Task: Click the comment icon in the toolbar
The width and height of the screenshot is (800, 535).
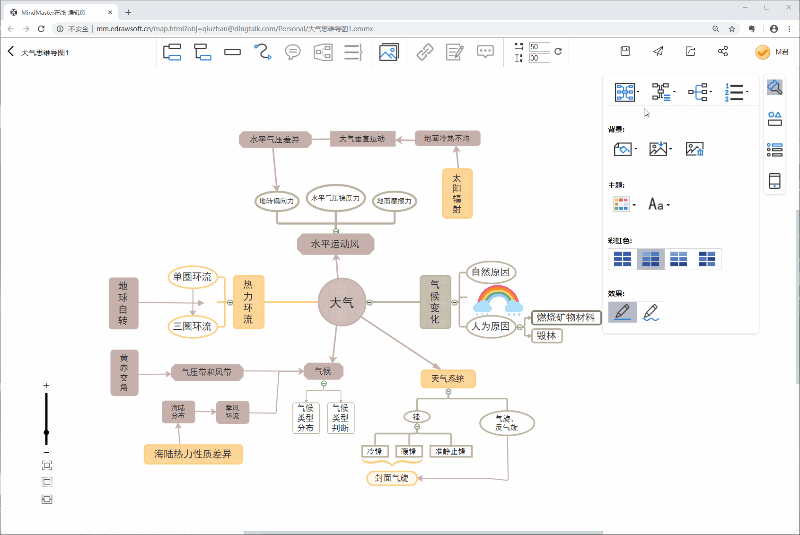Action: click(x=485, y=51)
